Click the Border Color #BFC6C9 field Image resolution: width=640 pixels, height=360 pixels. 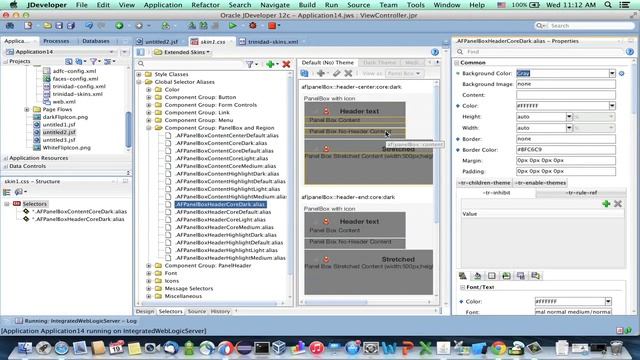click(x=566, y=150)
